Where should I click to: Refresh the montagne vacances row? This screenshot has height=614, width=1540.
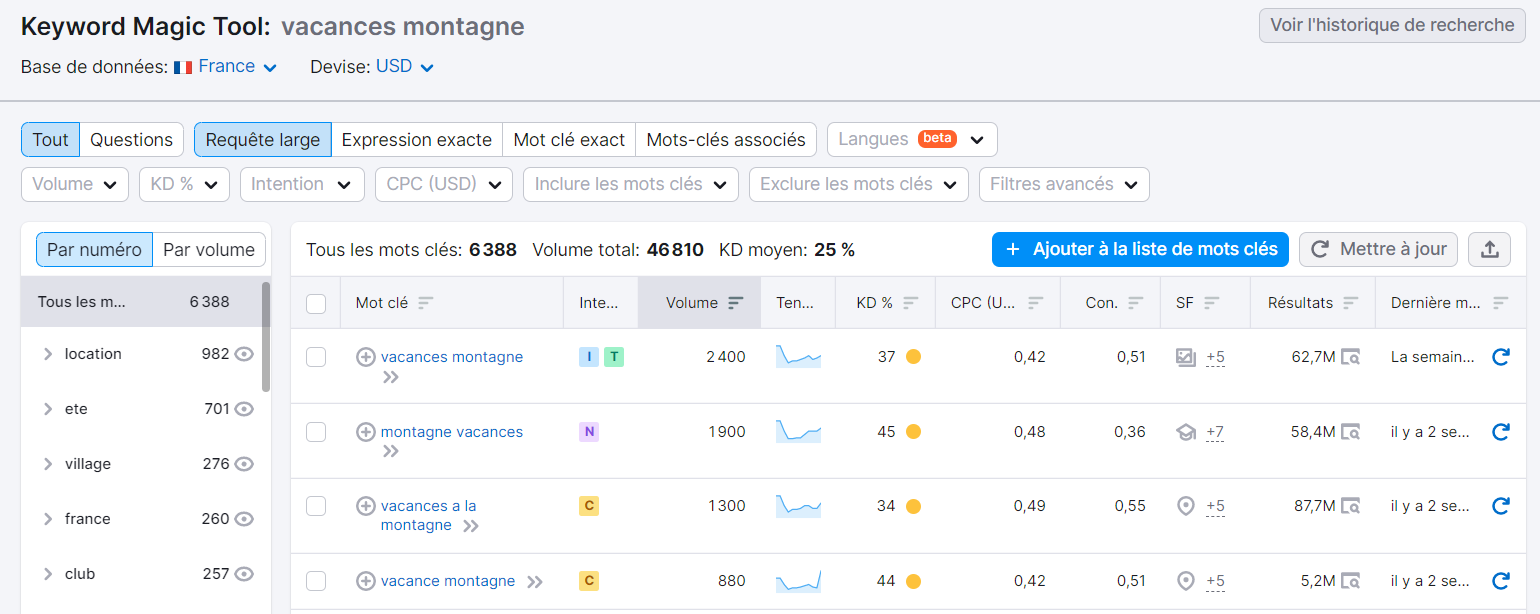pos(1500,432)
